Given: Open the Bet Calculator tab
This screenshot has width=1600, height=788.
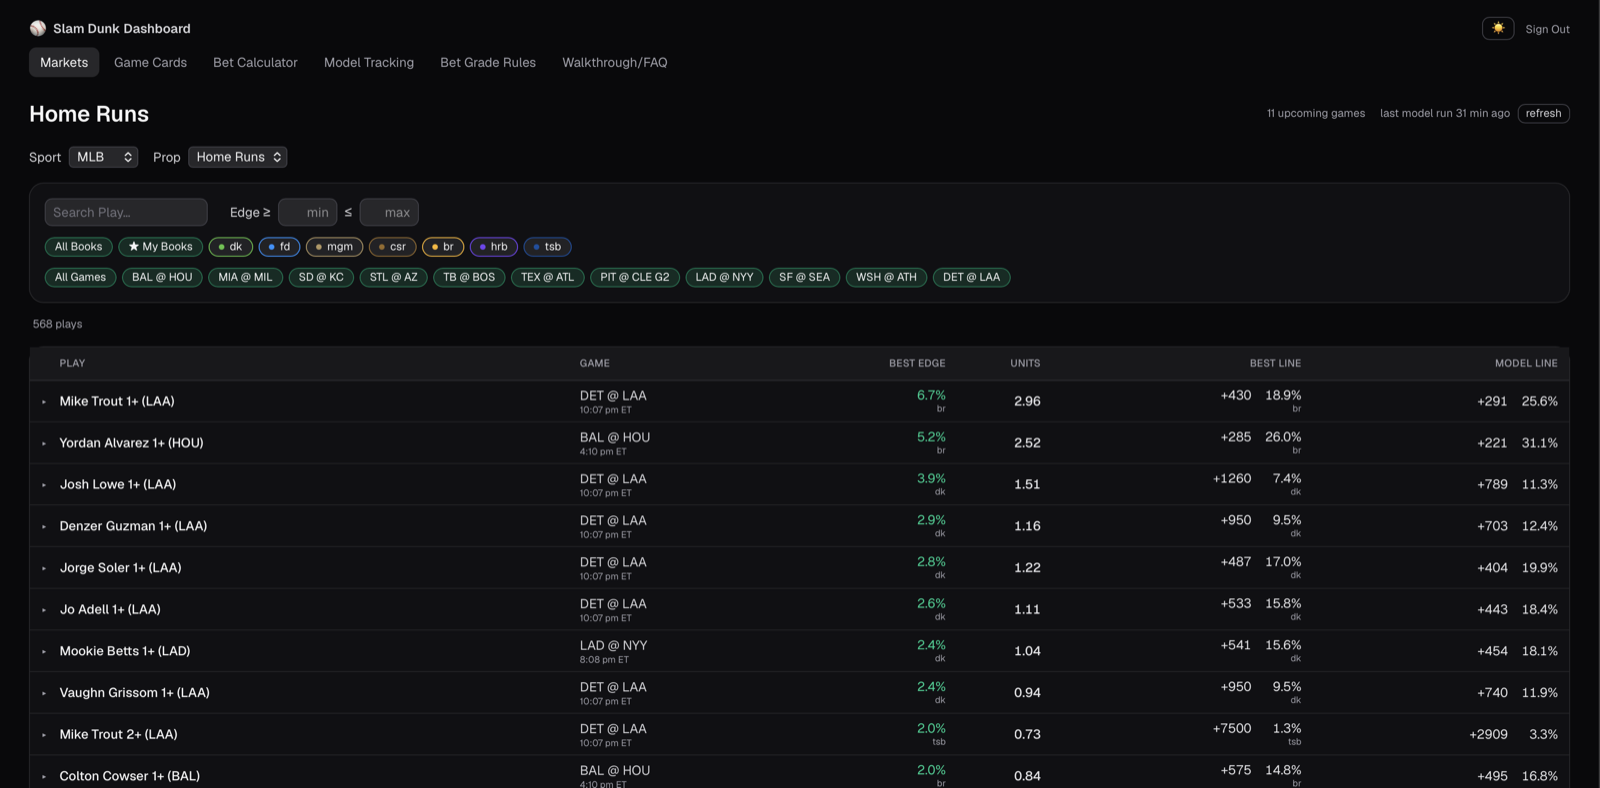Looking at the screenshot, I should tap(255, 62).
